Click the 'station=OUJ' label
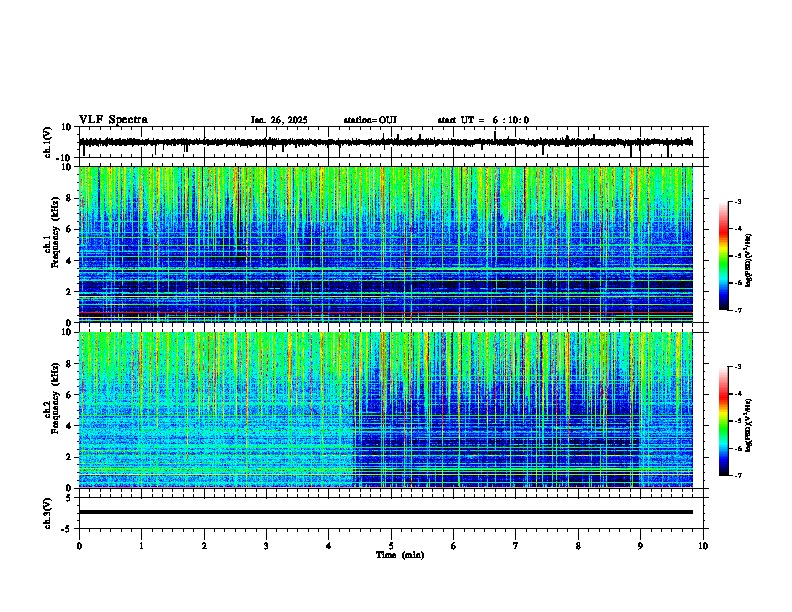Screen dimensions: 792x612 coord(370,120)
